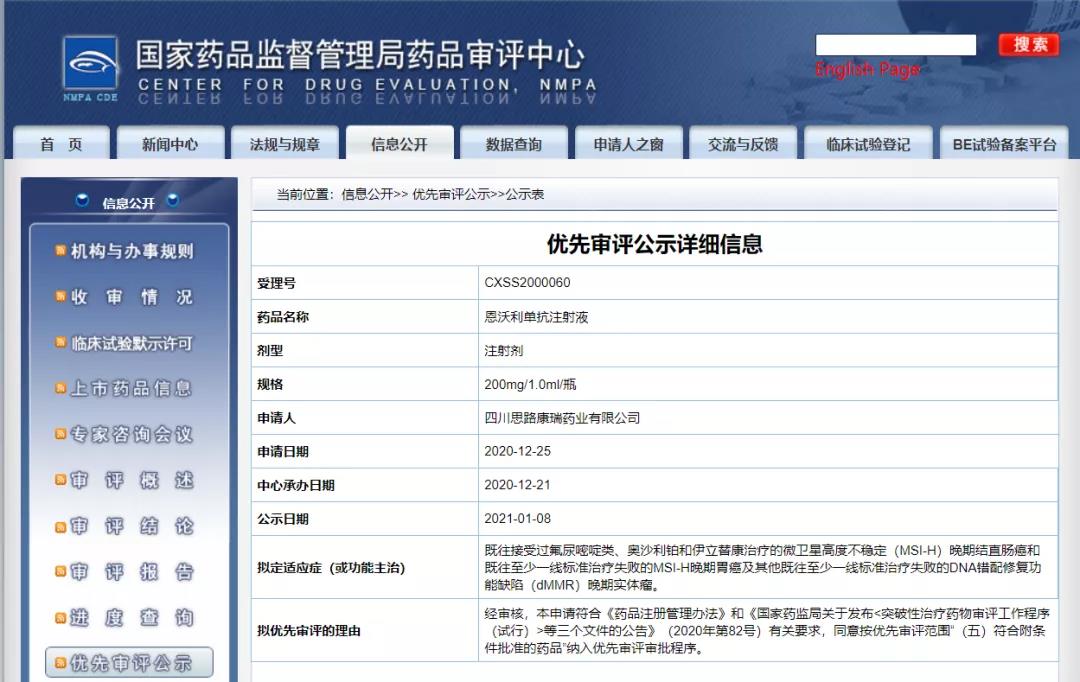Open 收审情况 in sidebar
Viewport: 1080px width, 682px height.
(x=132, y=297)
